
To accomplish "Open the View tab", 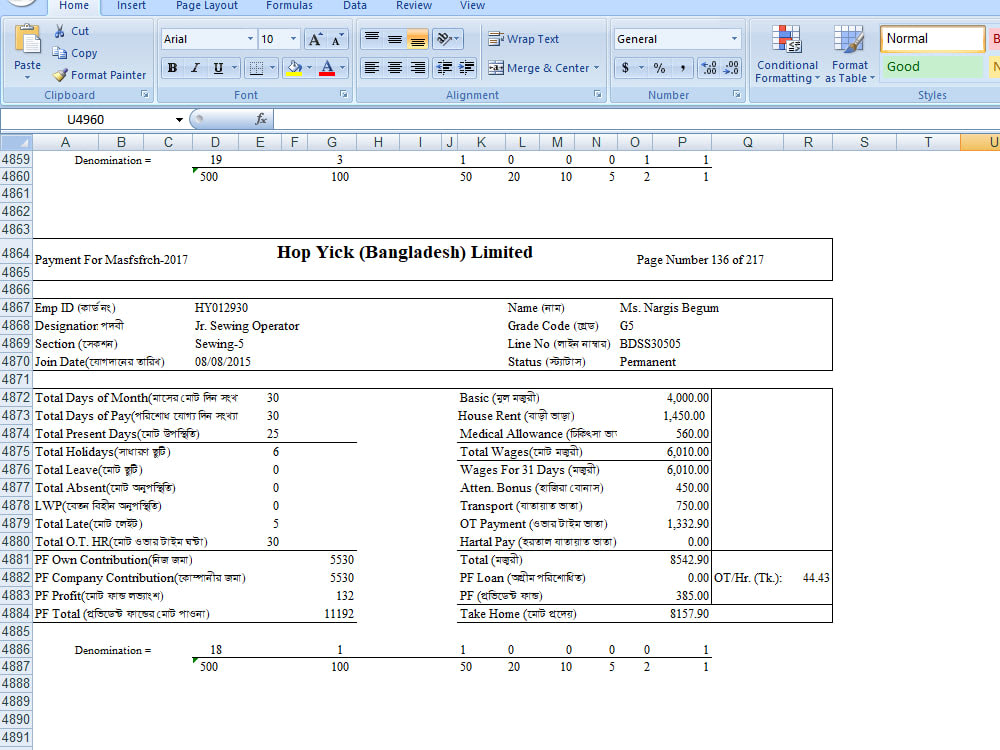I will click(x=473, y=6).
